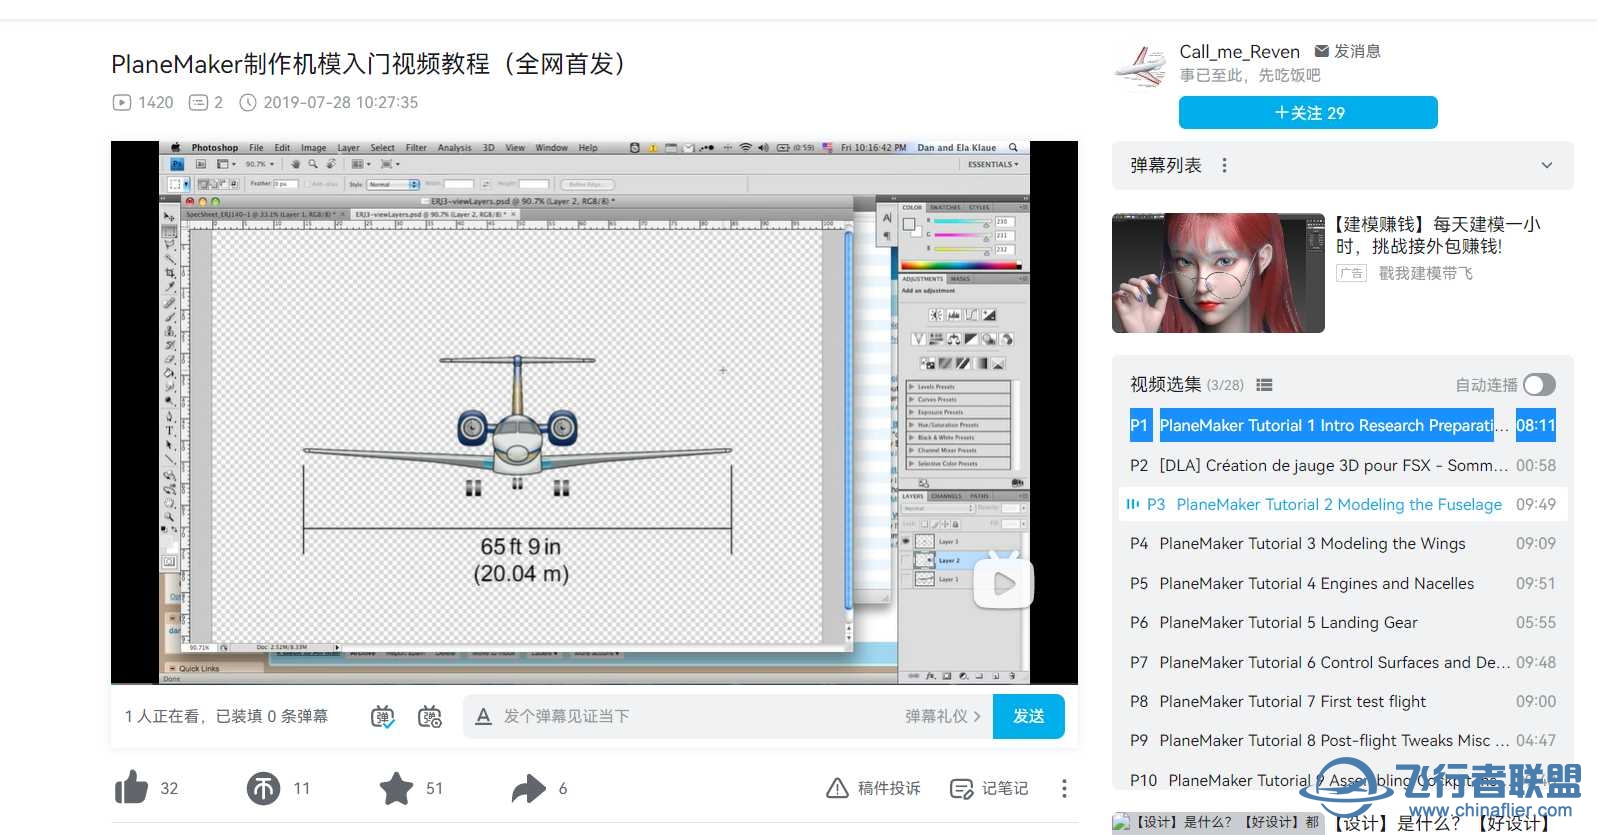Click the video frame showing Photoshop
The image size is (1597, 835).
(594, 412)
